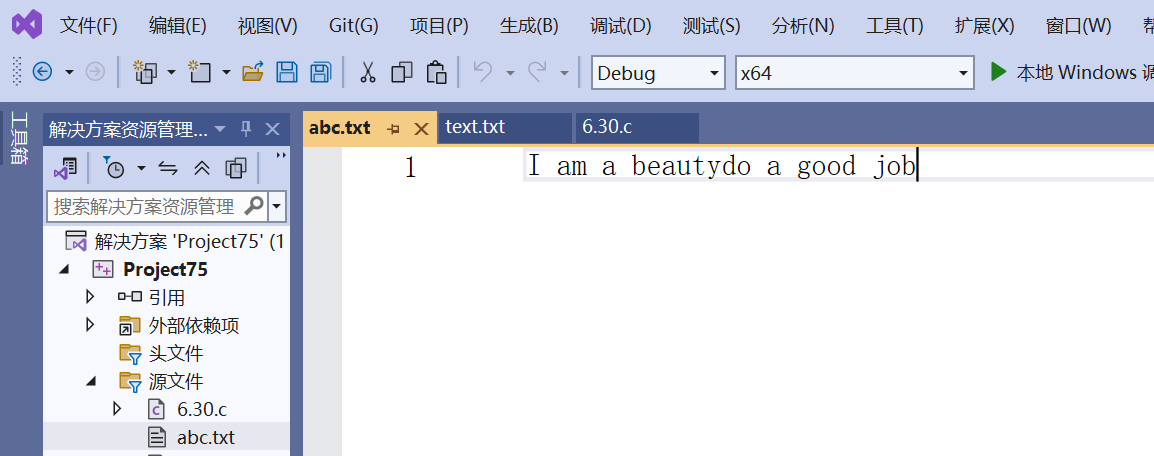Open the 调试(D) menu

(x=620, y=26)
